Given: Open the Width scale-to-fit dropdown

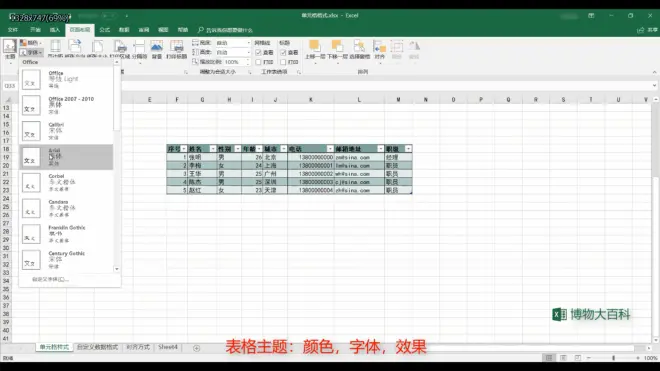Looking at the screenshot, I should (x=233, y=43).
